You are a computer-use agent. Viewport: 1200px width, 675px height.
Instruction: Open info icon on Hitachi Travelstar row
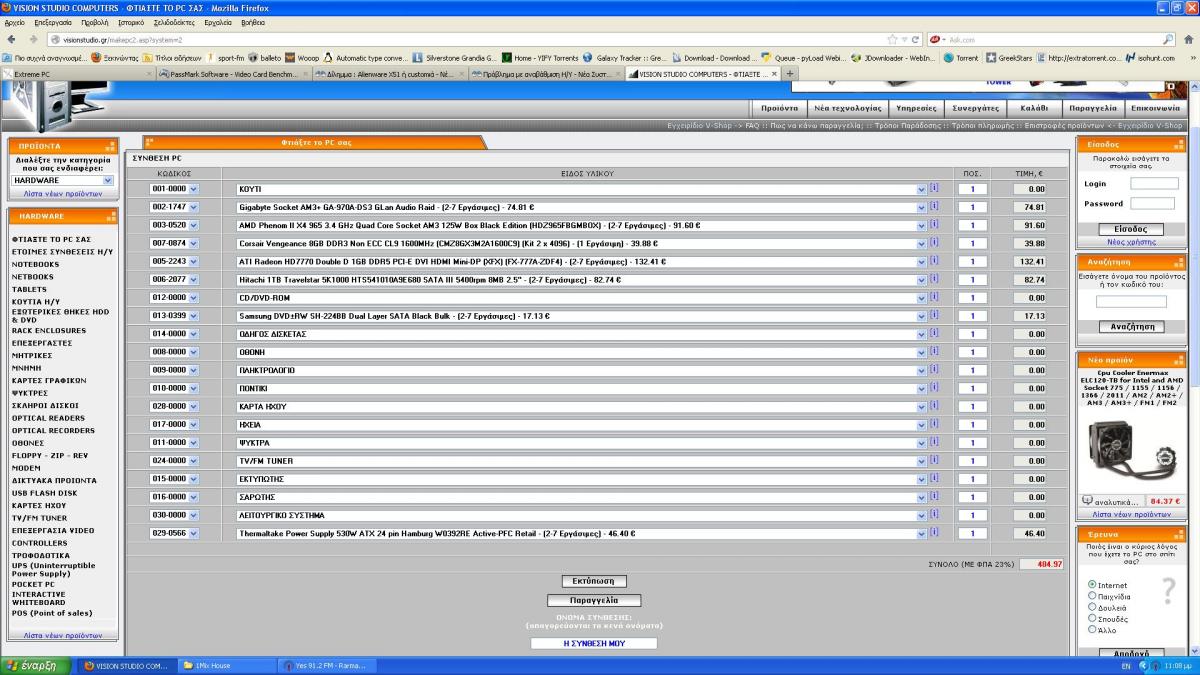pyautogui.click(x=934, y=278)
